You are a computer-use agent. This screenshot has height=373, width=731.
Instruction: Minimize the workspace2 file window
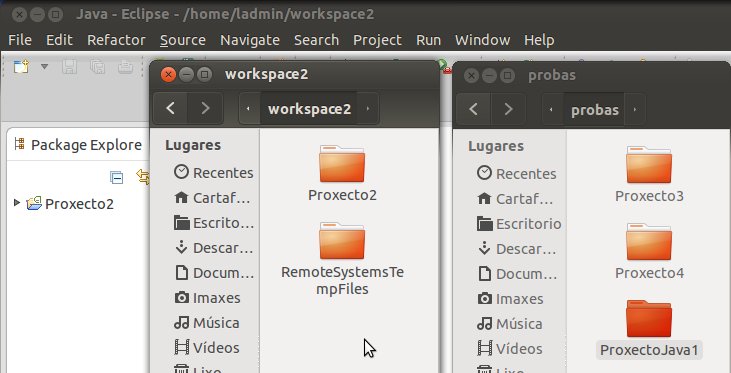(186, 75)
